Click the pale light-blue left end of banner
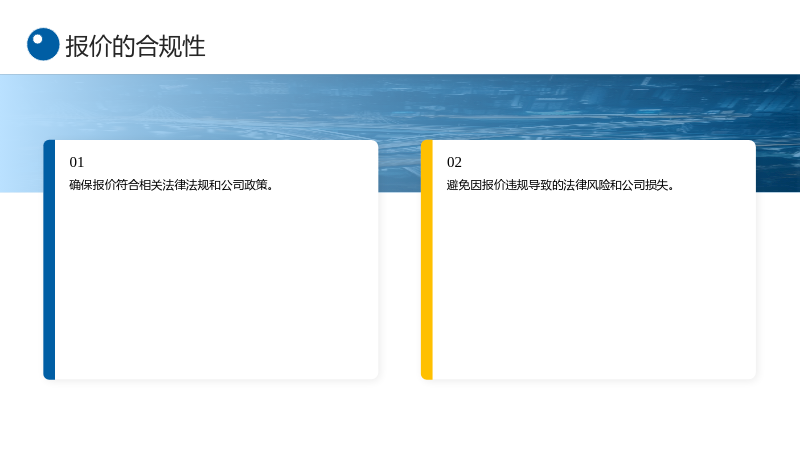 21,134
